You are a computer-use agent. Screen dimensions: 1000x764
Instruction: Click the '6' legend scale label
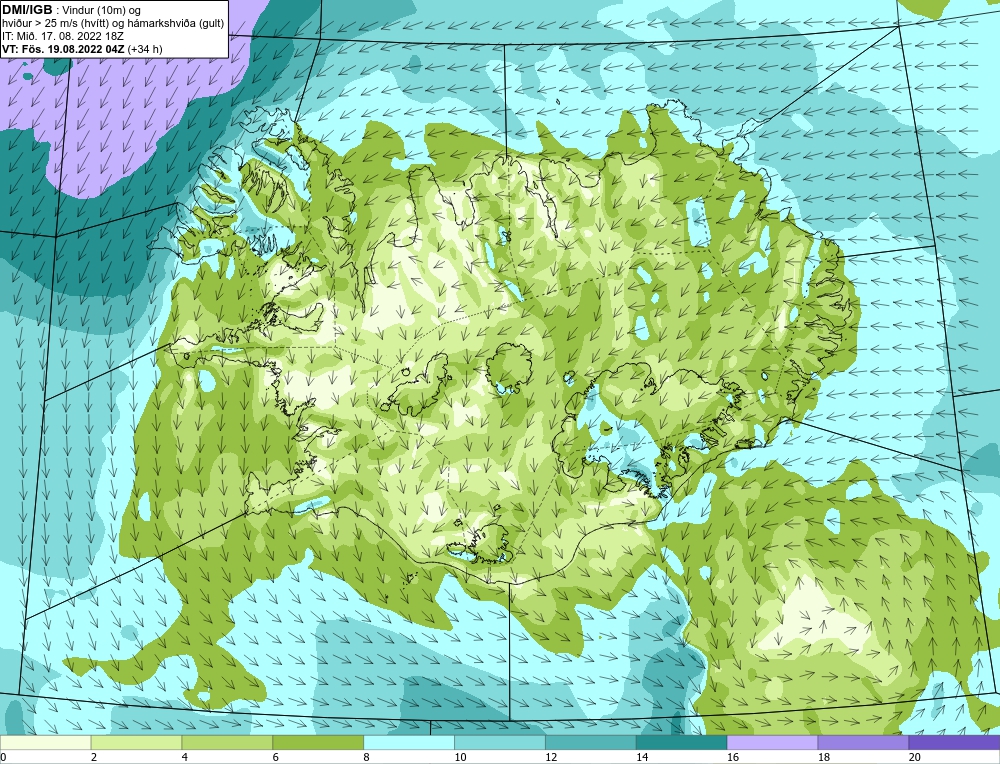276,757
